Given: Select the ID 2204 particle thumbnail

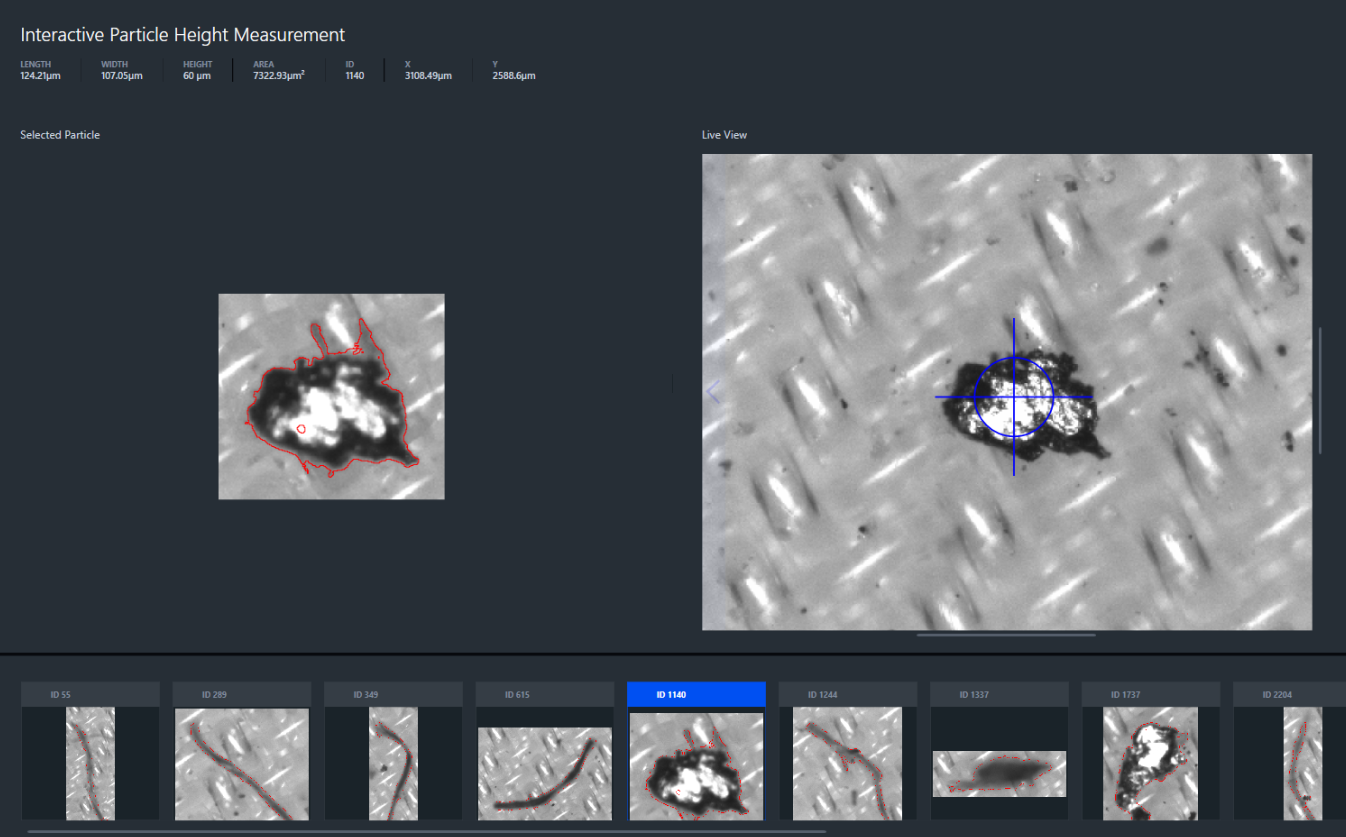Looking at the screenshot, I should [x=1301, y=763].
